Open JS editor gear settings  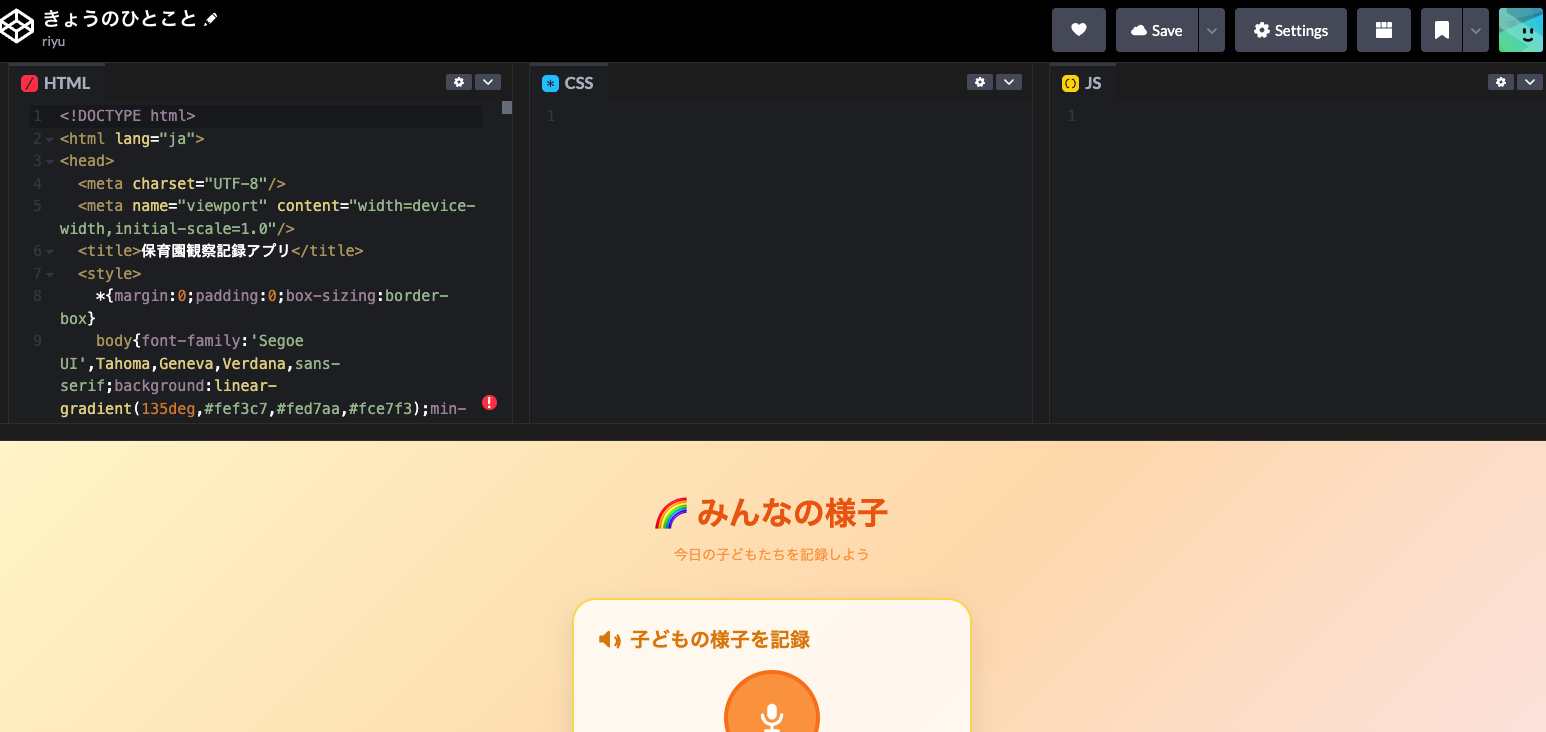(1501, 82)
